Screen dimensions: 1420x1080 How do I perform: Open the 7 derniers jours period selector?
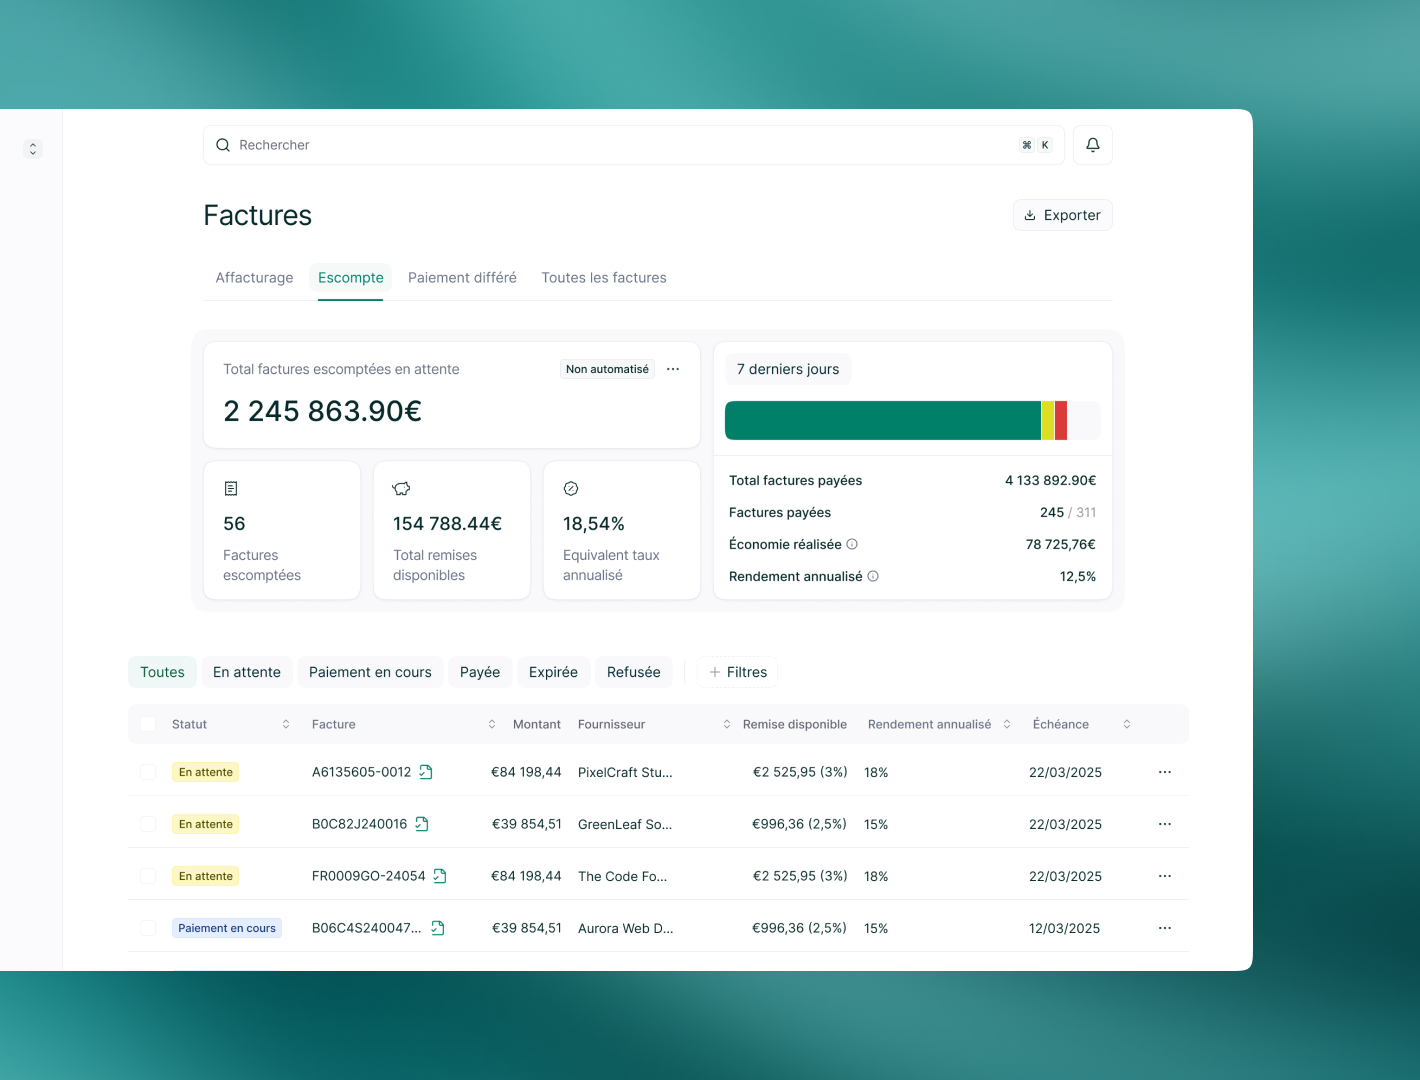pyautogui.click(x=788, y=369)
